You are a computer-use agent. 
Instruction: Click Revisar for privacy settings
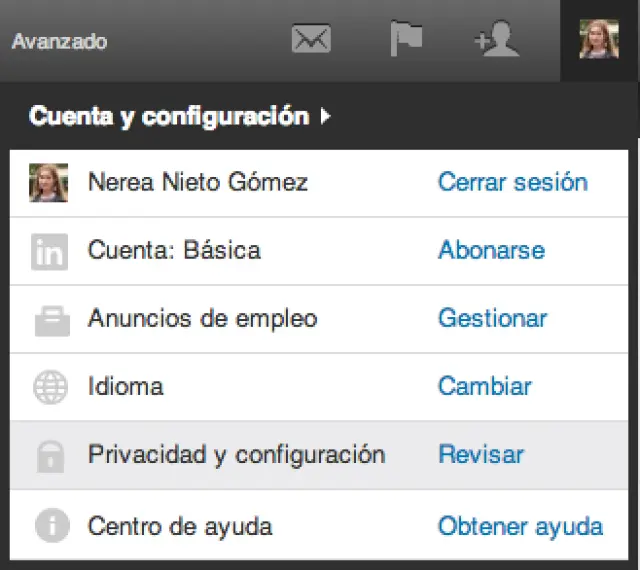tap(481, 455)
